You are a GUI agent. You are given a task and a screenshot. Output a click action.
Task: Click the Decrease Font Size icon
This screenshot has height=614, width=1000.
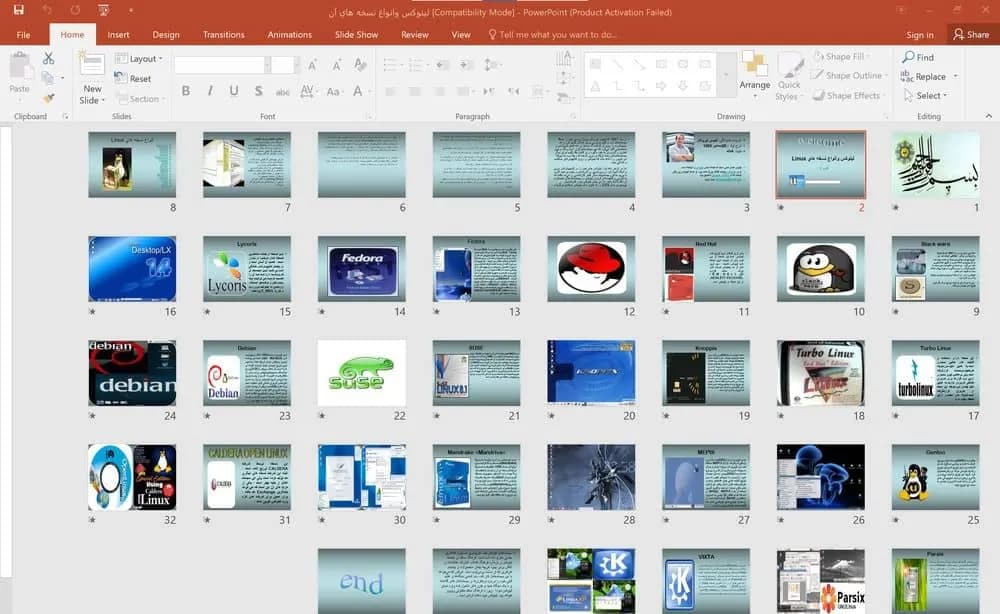point(336,64)
